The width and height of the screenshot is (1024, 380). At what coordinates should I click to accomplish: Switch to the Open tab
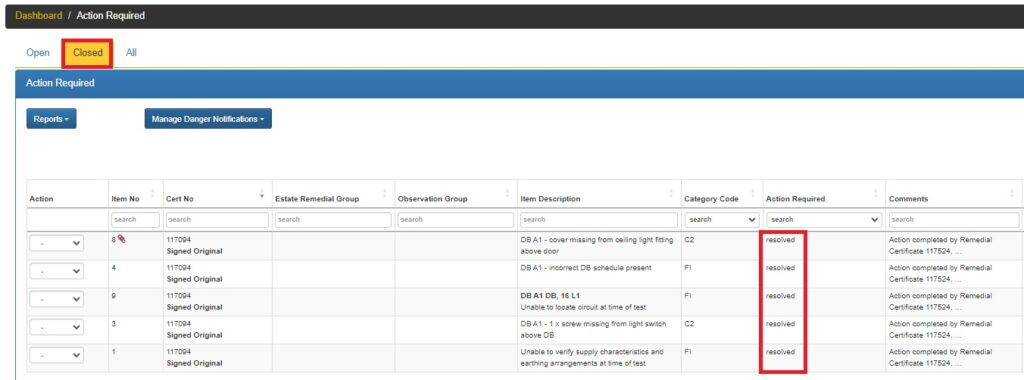[38, 53]
